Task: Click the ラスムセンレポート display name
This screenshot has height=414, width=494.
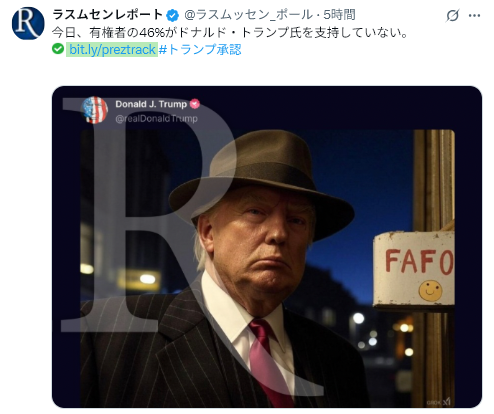Action: (x=108, y=15)
